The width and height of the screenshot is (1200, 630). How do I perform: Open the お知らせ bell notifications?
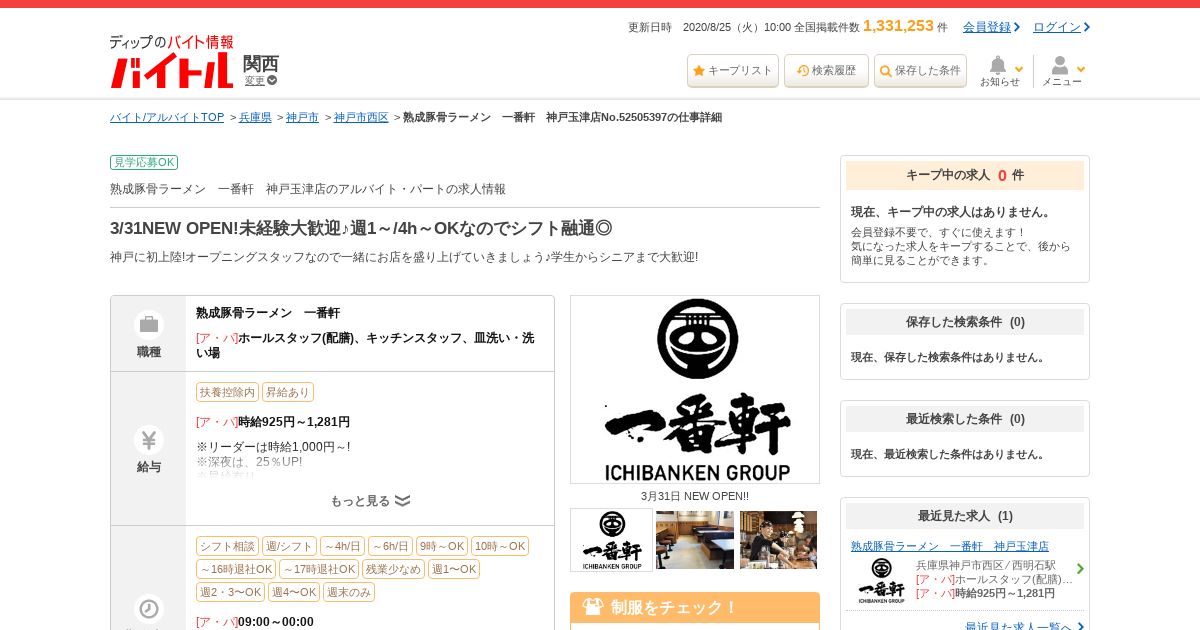coord(1001,71)
